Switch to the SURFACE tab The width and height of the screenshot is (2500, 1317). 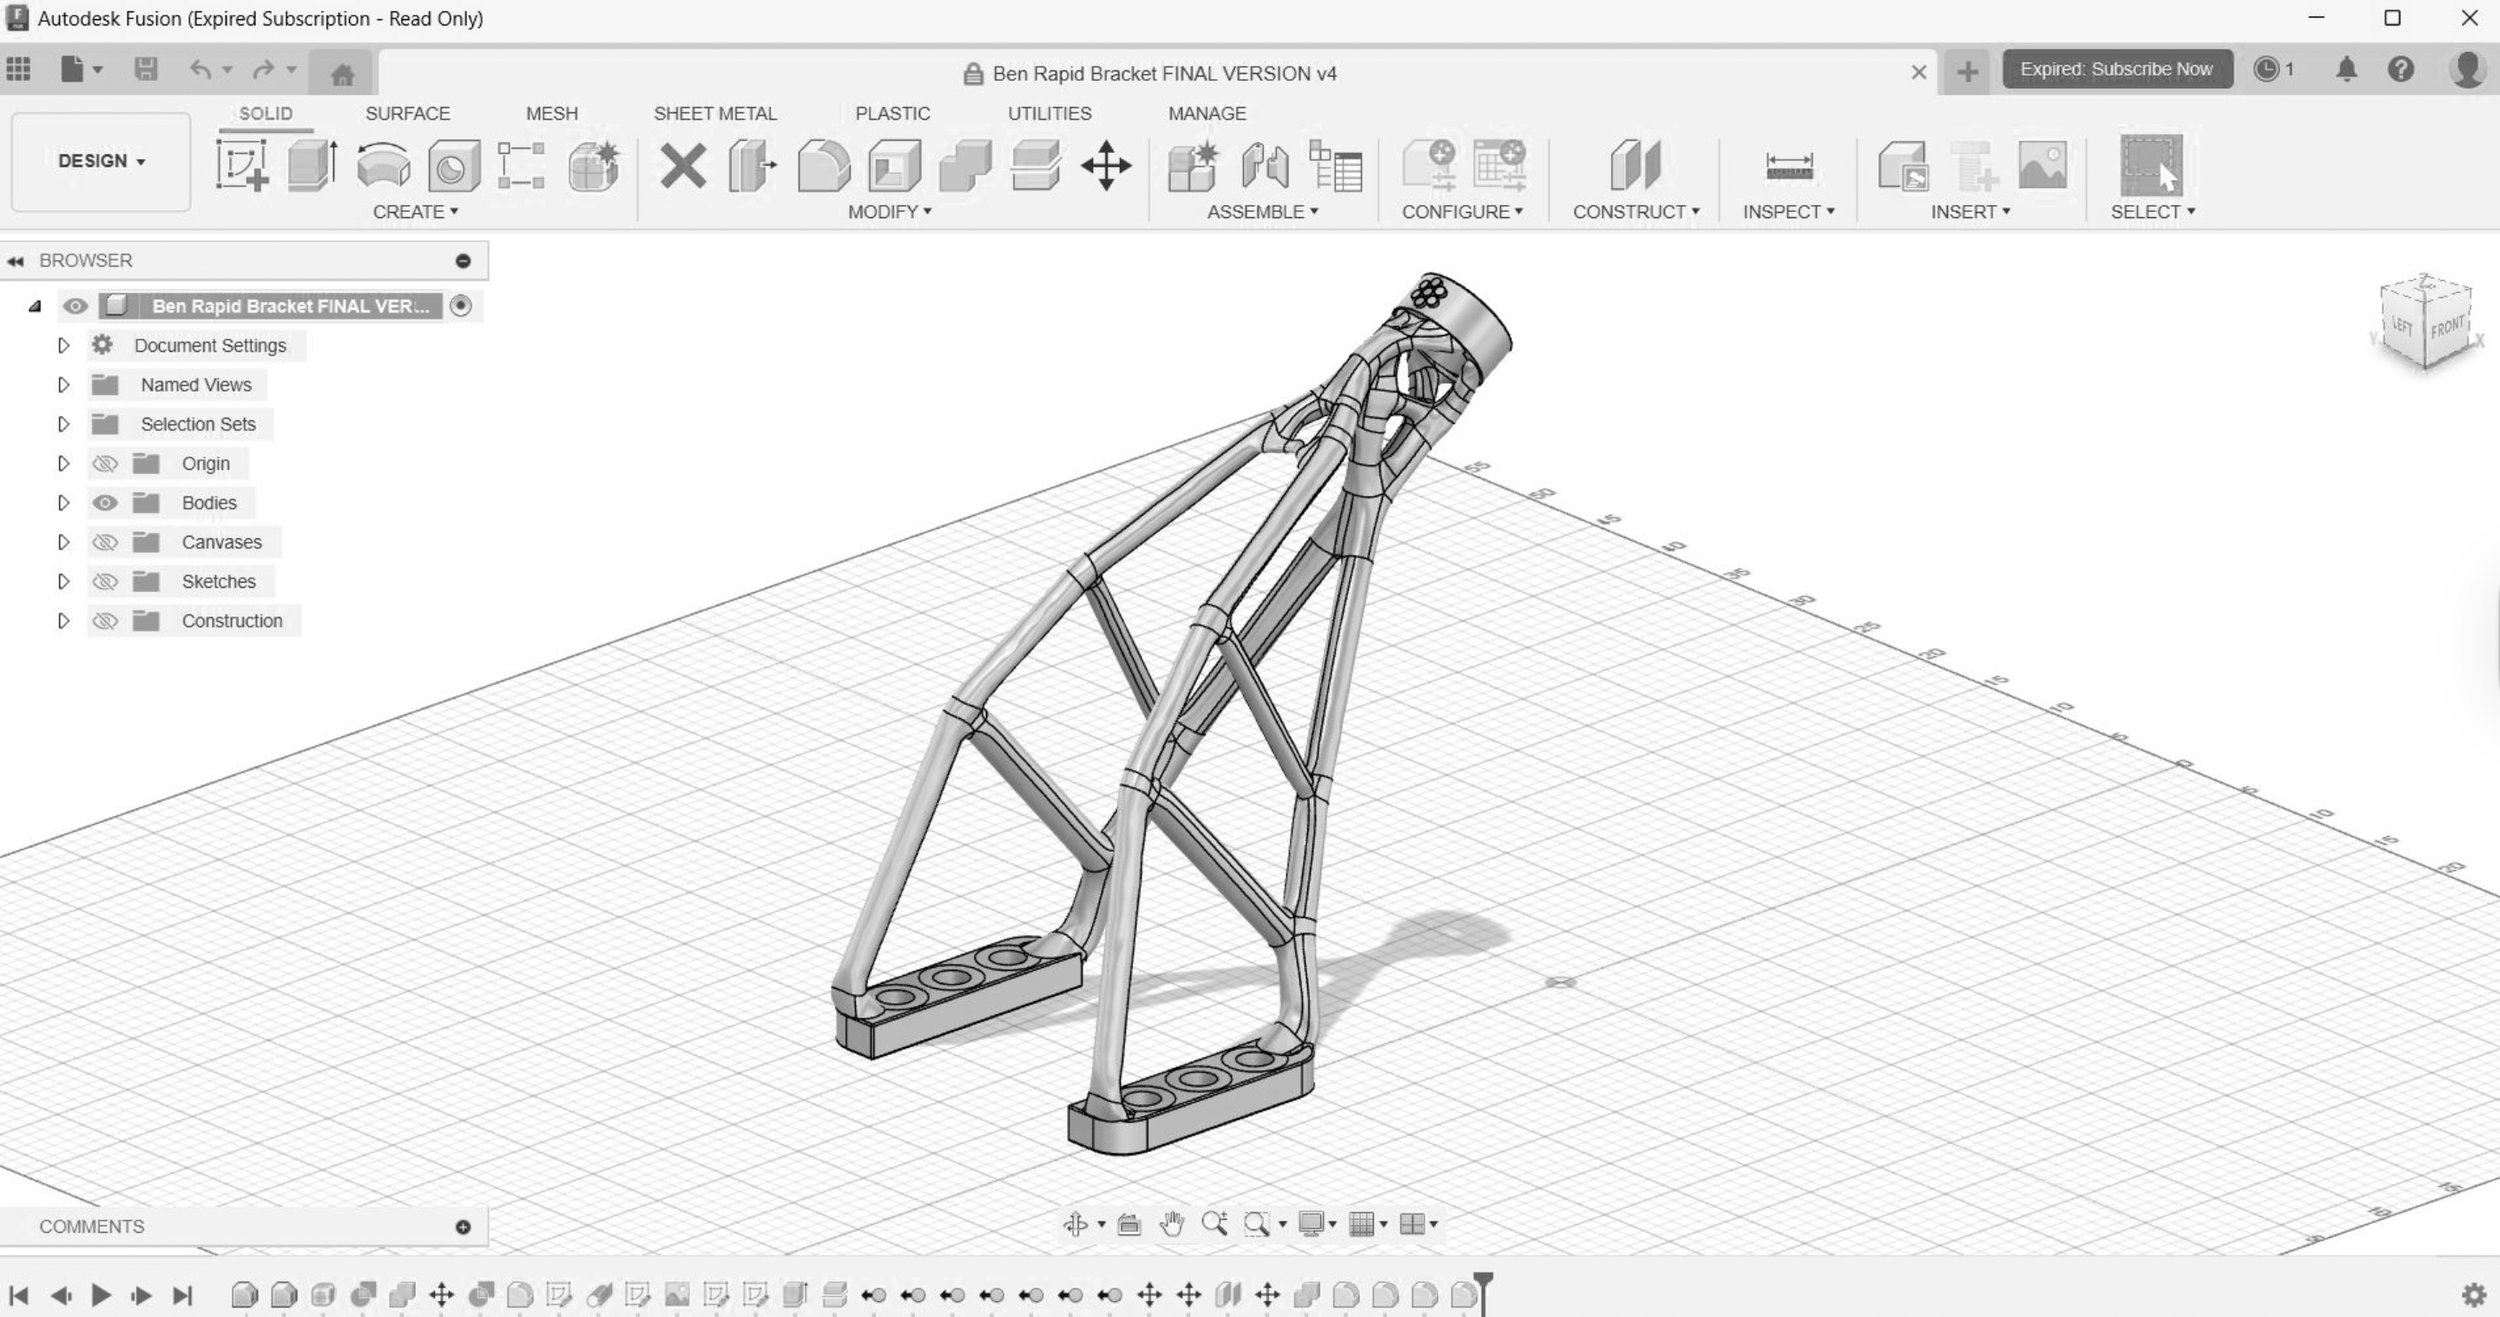407,113
